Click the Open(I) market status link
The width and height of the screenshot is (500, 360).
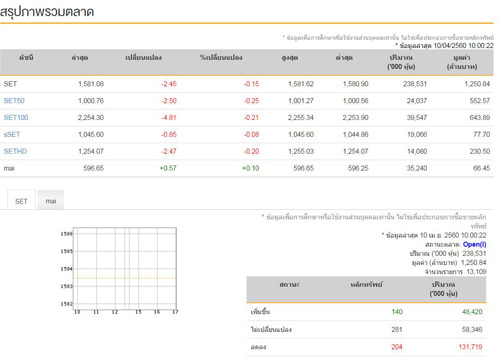pyautogui.click(x=474, y=244)
